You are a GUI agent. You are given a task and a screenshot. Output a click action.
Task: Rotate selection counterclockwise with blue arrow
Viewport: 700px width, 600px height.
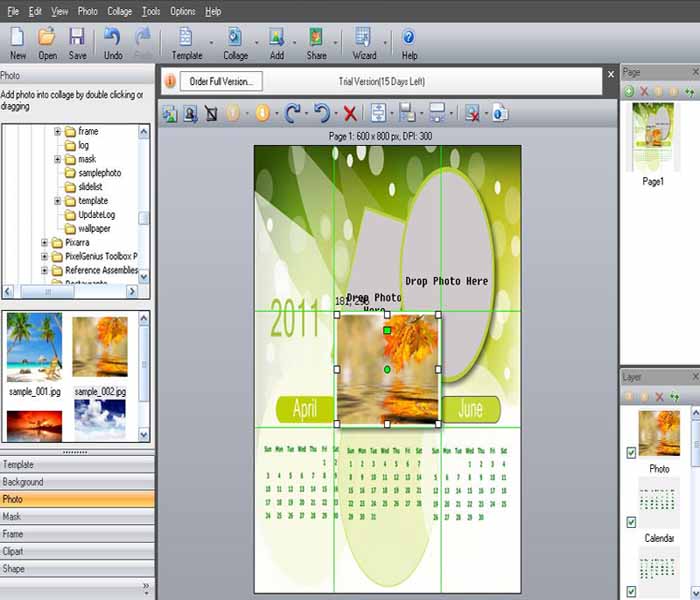(x=322, y=113)
